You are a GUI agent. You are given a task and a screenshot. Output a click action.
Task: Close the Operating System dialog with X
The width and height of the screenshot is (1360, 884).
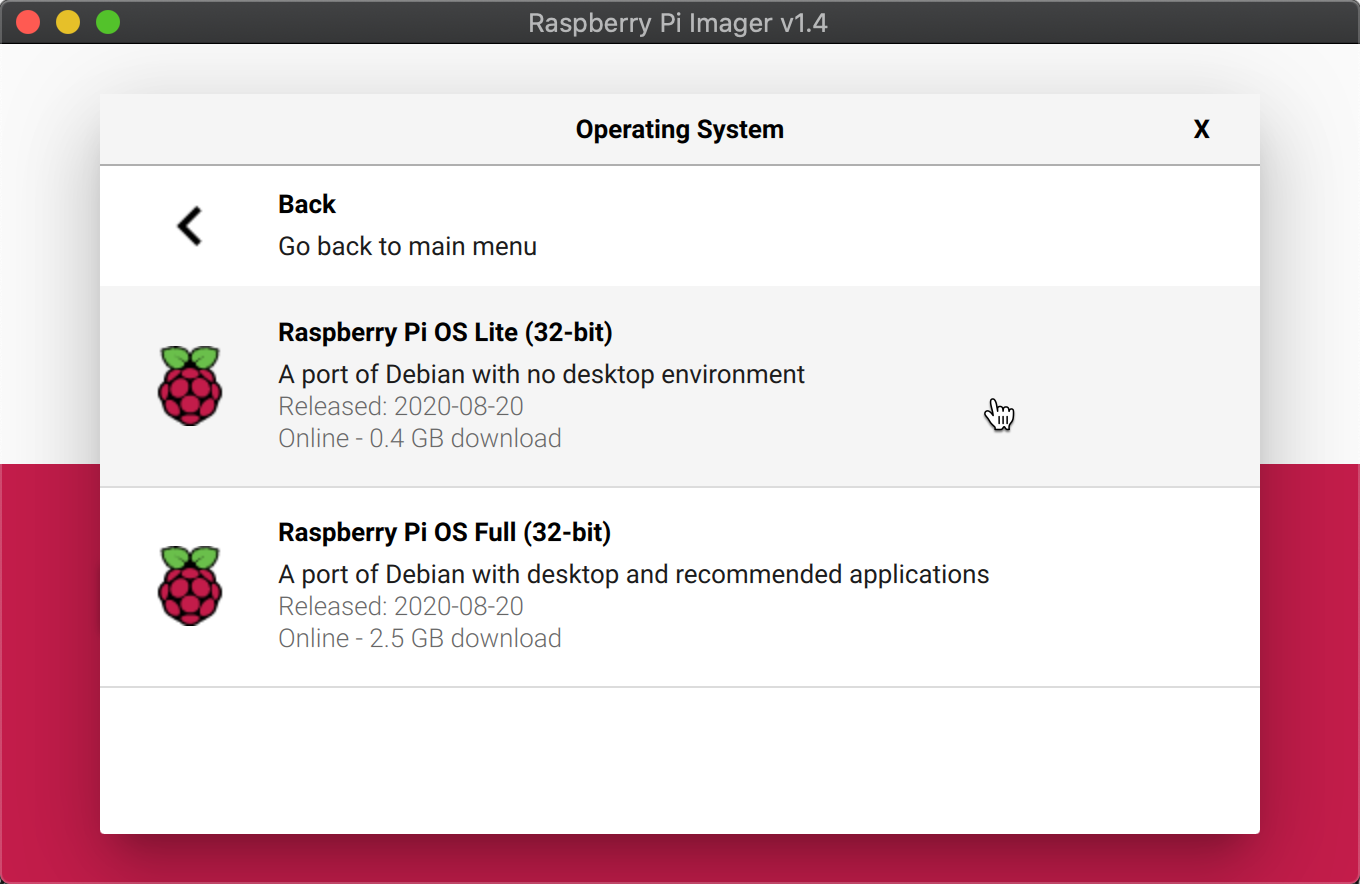click(1201, 130)
